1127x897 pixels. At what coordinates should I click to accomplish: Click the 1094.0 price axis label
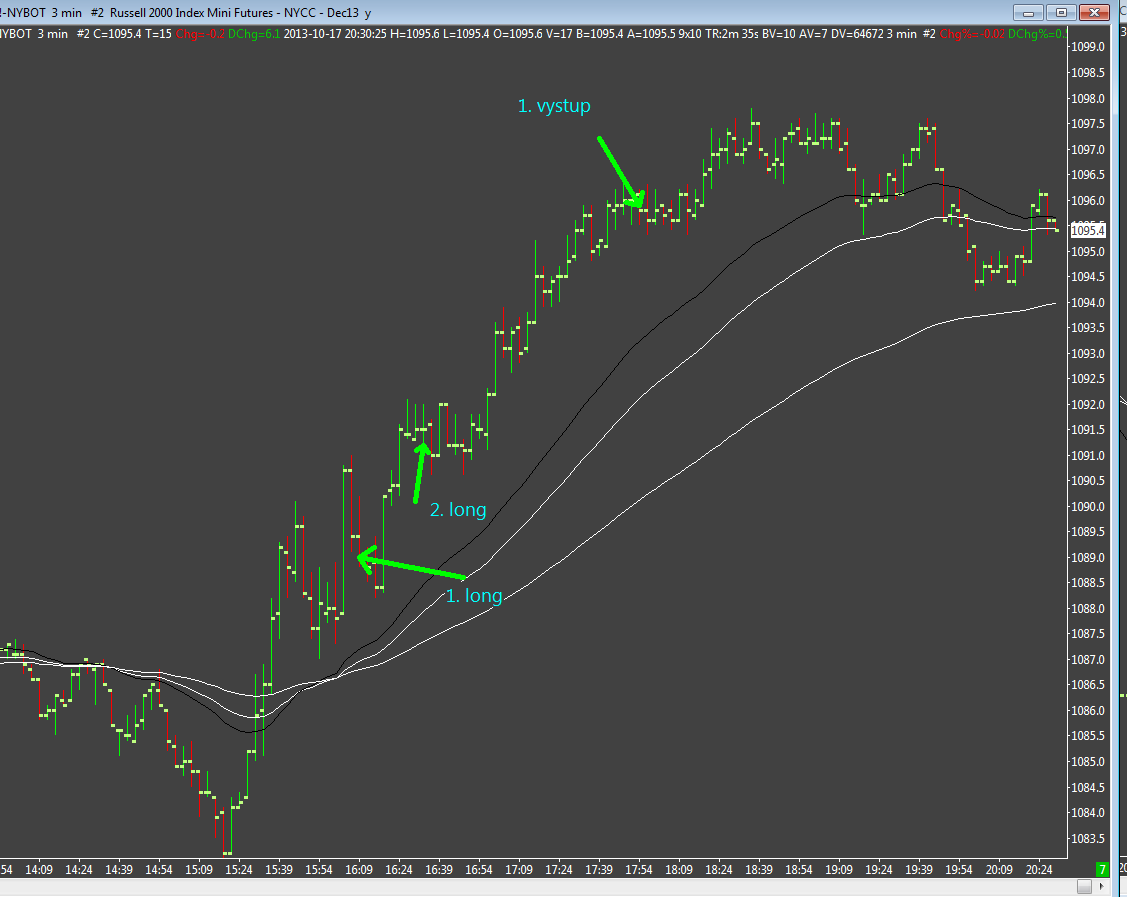pos(1087,303)
